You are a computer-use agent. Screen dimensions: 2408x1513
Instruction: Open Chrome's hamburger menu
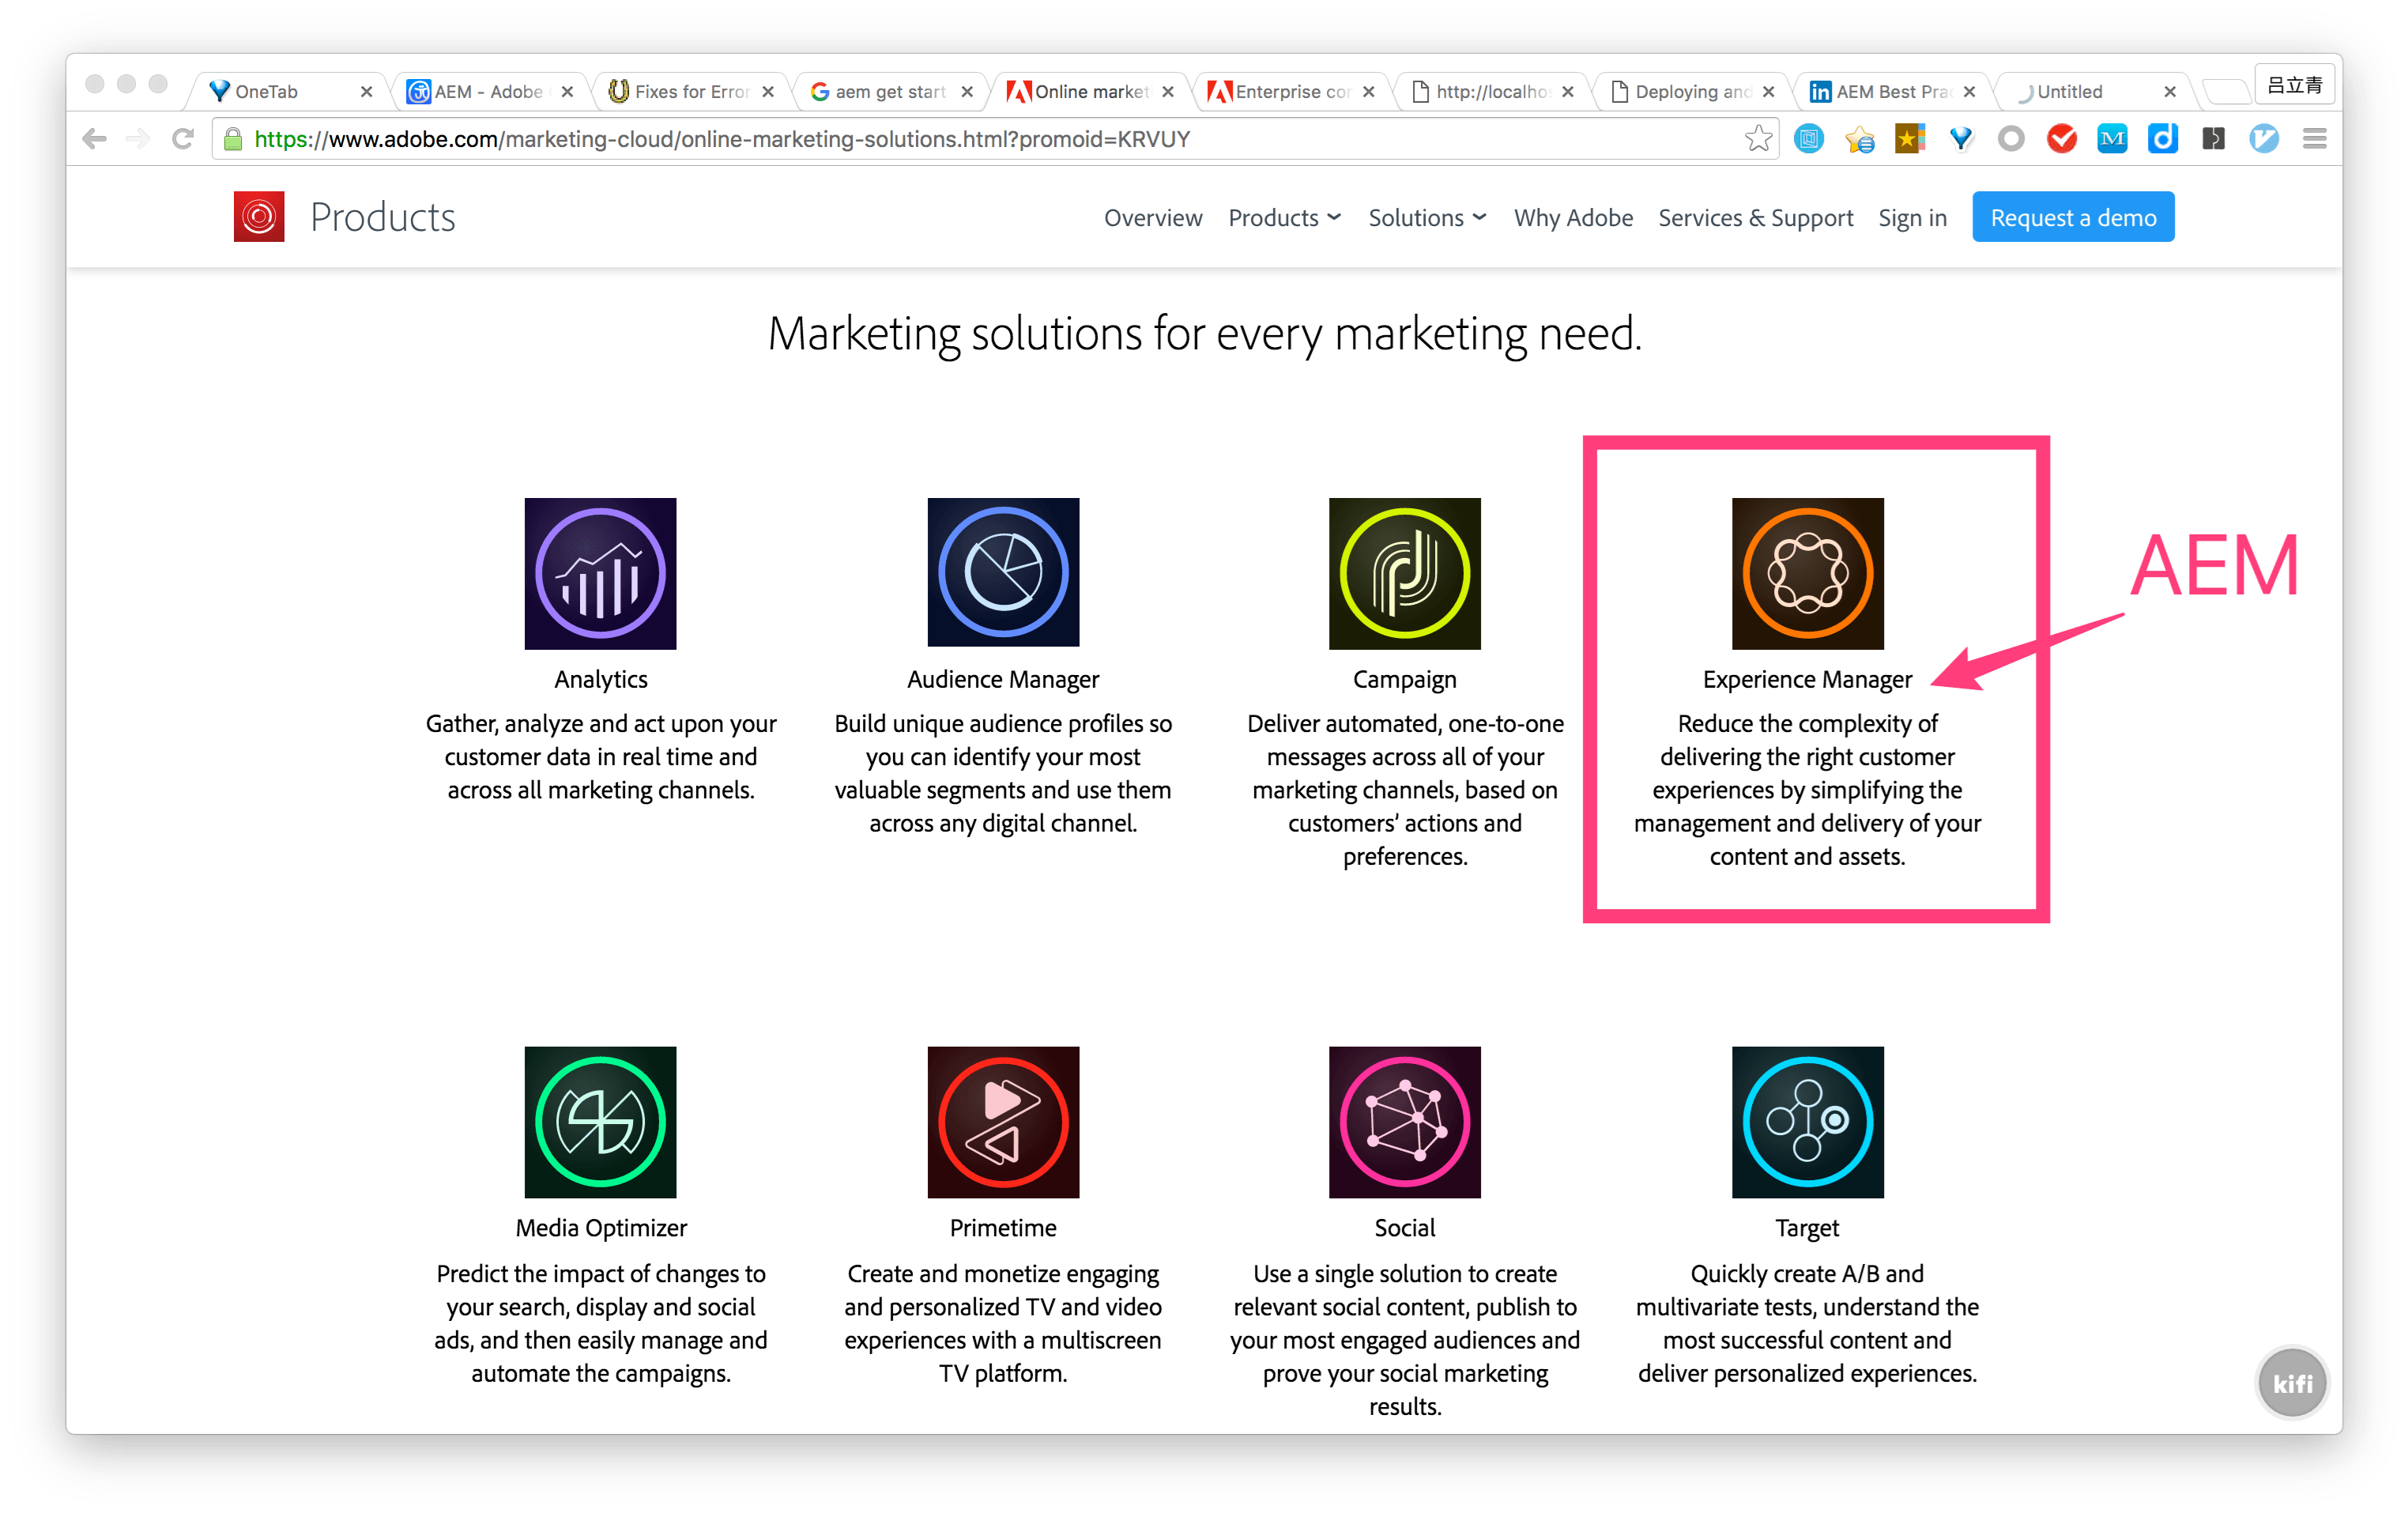point(2314,139)
